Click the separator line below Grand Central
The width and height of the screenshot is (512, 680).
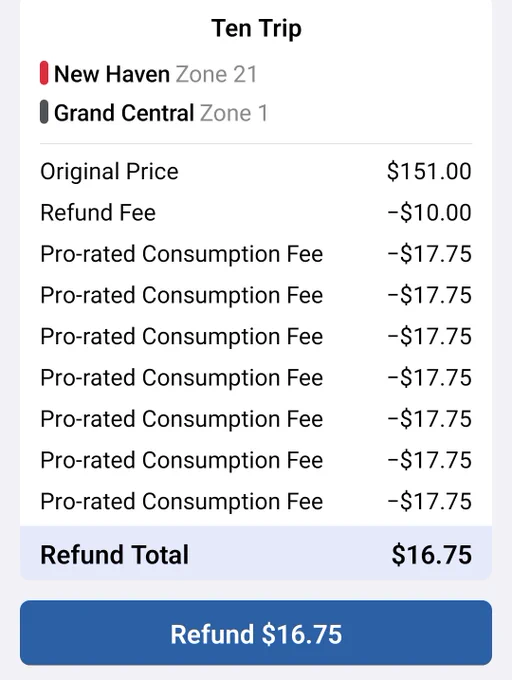pos(256,143)
